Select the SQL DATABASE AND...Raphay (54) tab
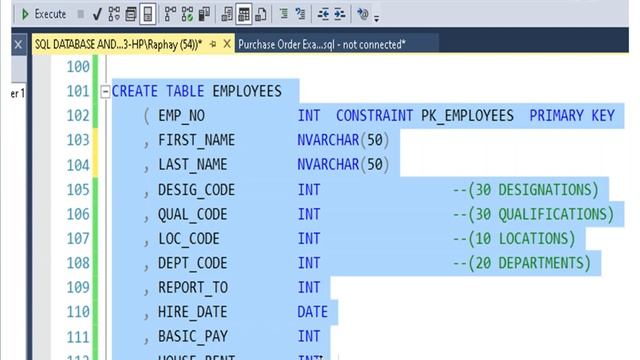This screenshot has width=640, height=360. pyautogui.click(x=118, y=44)
